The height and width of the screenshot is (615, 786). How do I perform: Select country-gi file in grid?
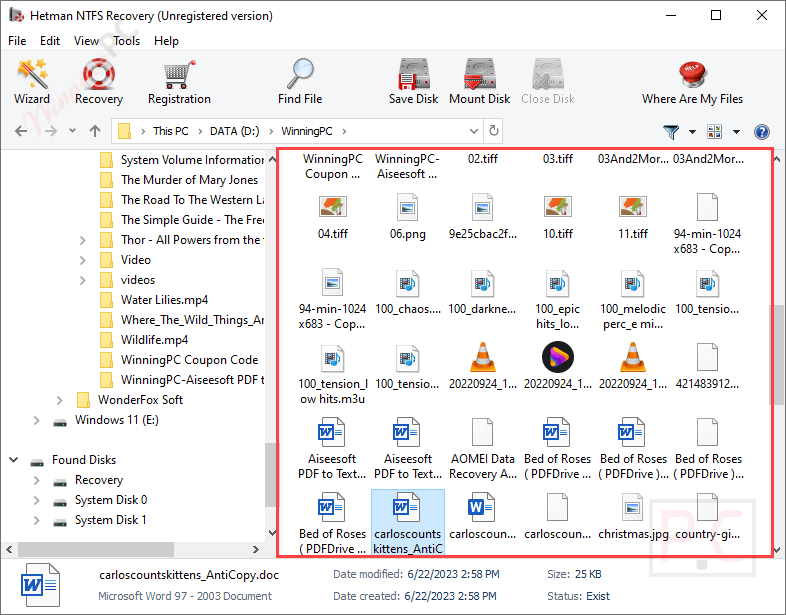click(707, 517)
